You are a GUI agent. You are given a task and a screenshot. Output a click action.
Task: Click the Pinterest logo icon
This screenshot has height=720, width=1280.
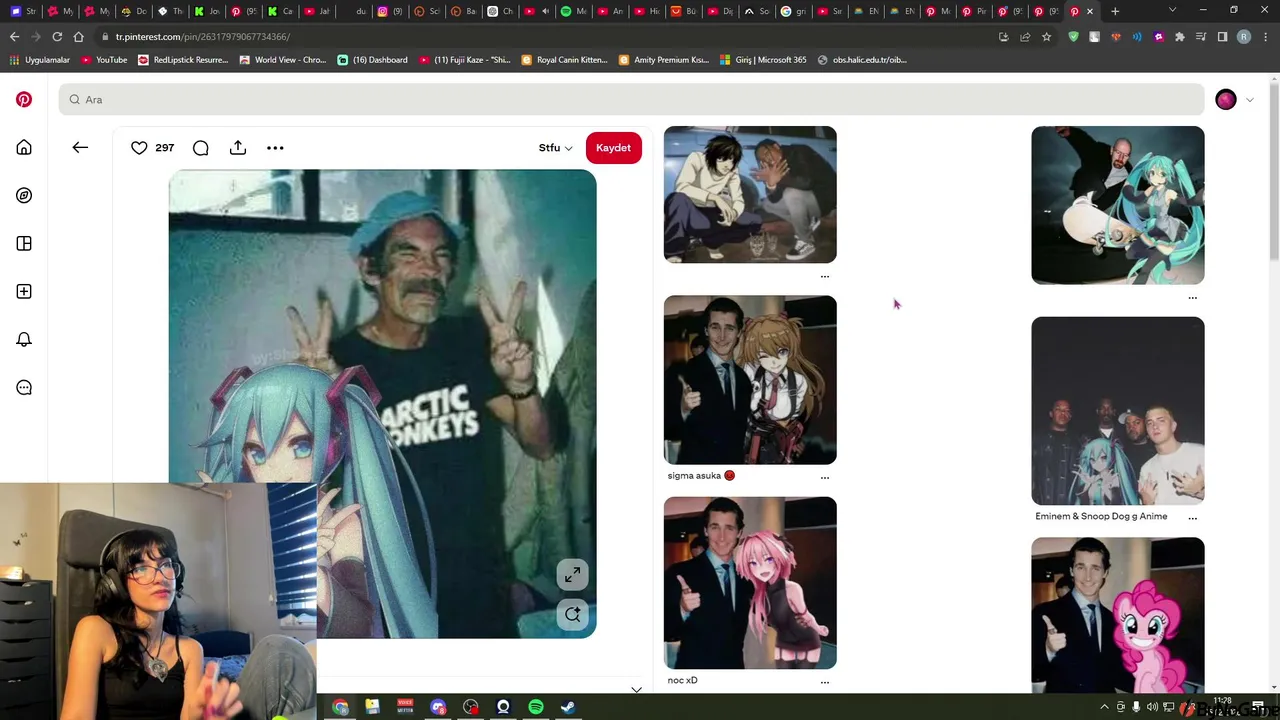click(x=24, y=99)
